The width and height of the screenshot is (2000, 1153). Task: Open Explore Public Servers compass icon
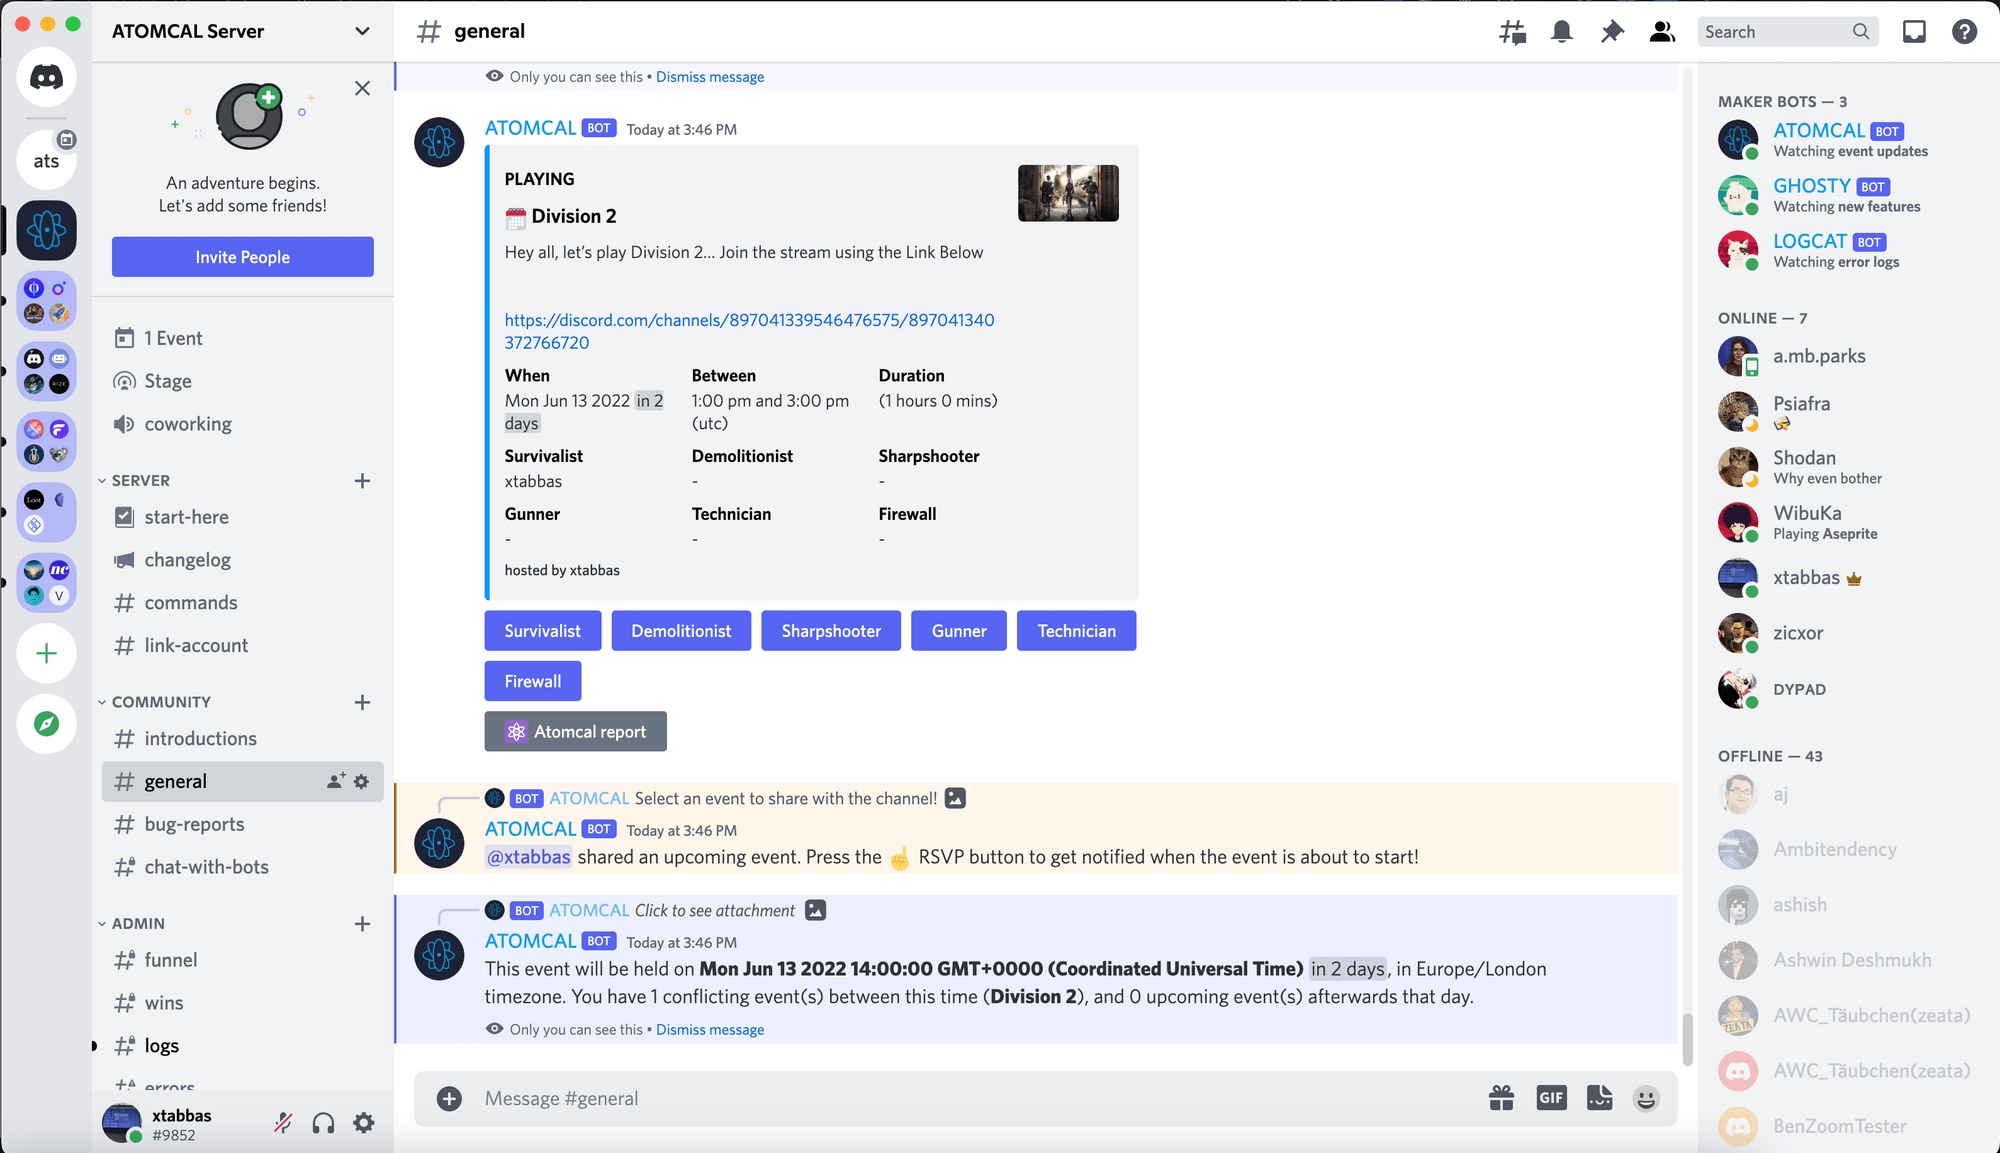click(x=46, y=724)
